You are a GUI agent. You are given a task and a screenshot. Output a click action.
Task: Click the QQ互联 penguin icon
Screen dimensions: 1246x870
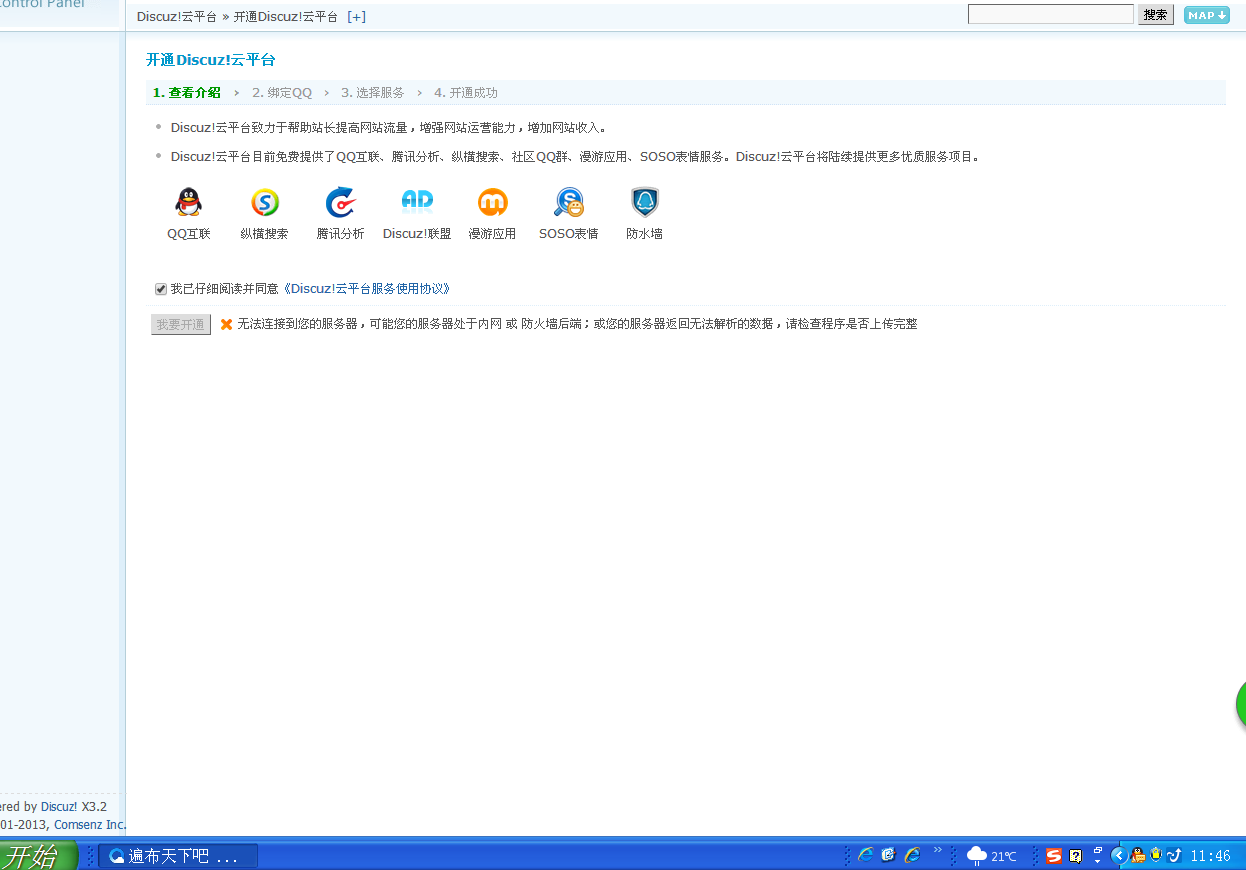pyautogui.click(x=188, y=203)
